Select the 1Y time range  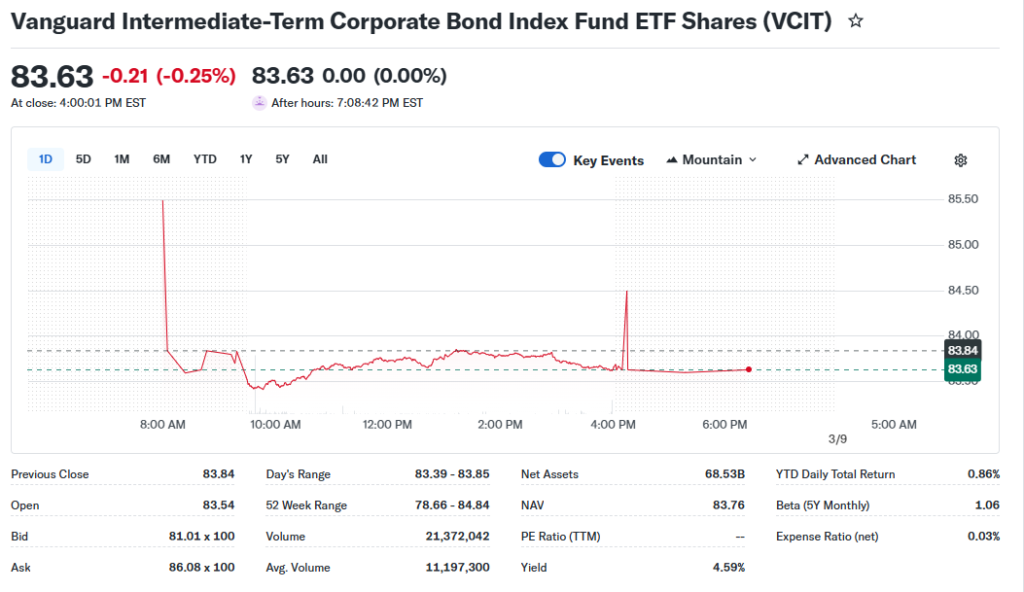246,159
